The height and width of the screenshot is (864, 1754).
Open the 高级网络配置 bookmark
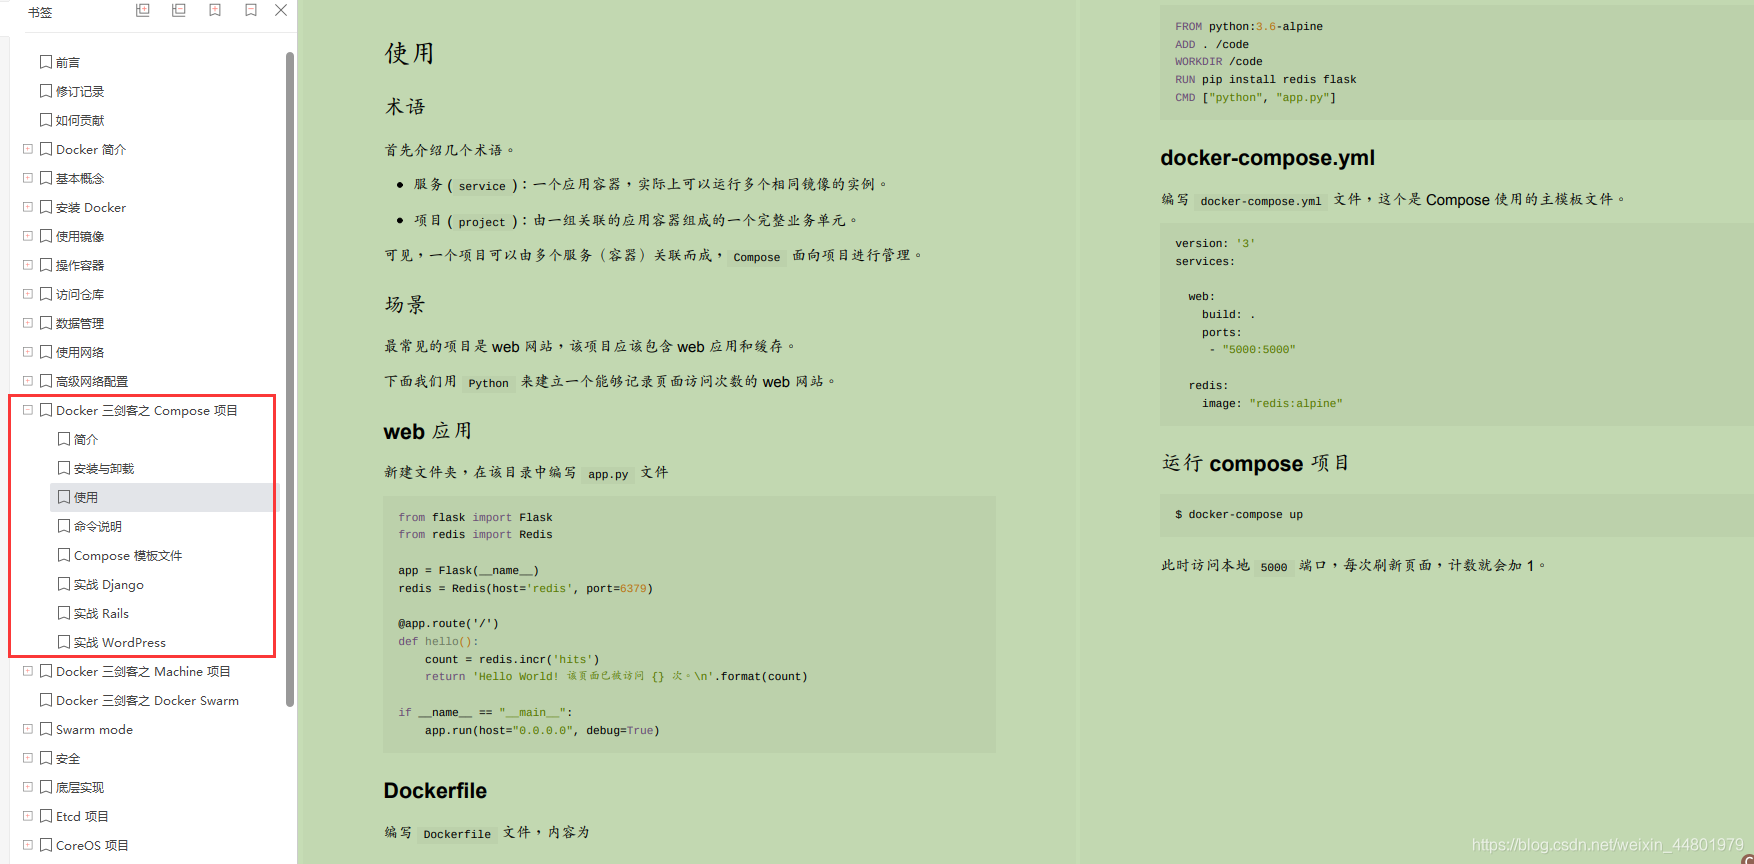click(x=92, y=381)
